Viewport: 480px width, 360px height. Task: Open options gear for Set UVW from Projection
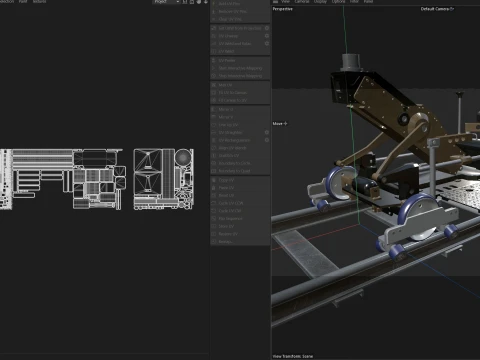267,28
